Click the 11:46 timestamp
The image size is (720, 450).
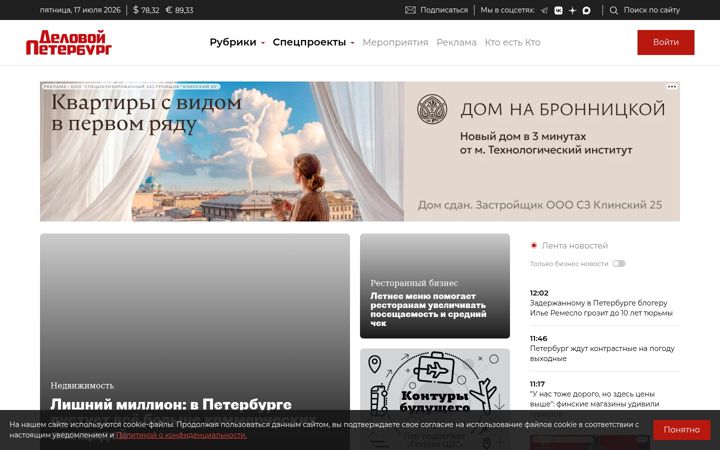[x=539, y=338]
